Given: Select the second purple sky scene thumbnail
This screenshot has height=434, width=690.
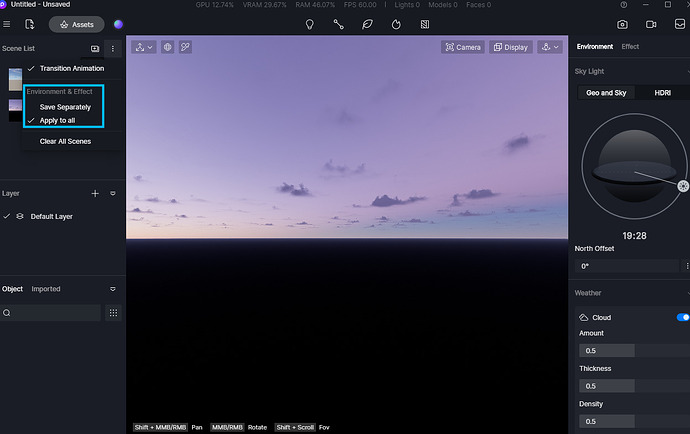Looking at the screenshot, I should (x=15, y=110).
